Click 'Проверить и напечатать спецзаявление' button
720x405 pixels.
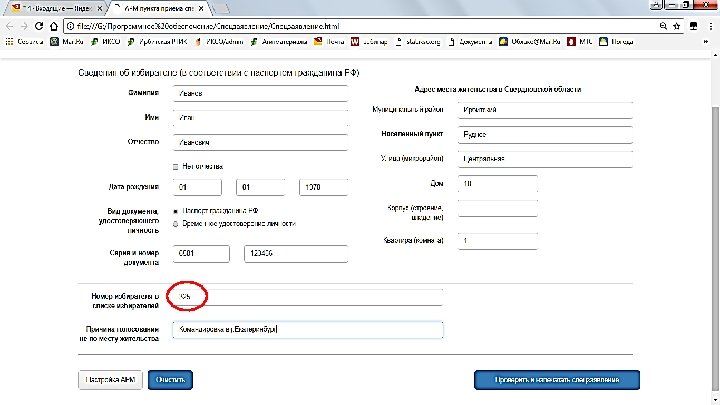click(557, 380)
